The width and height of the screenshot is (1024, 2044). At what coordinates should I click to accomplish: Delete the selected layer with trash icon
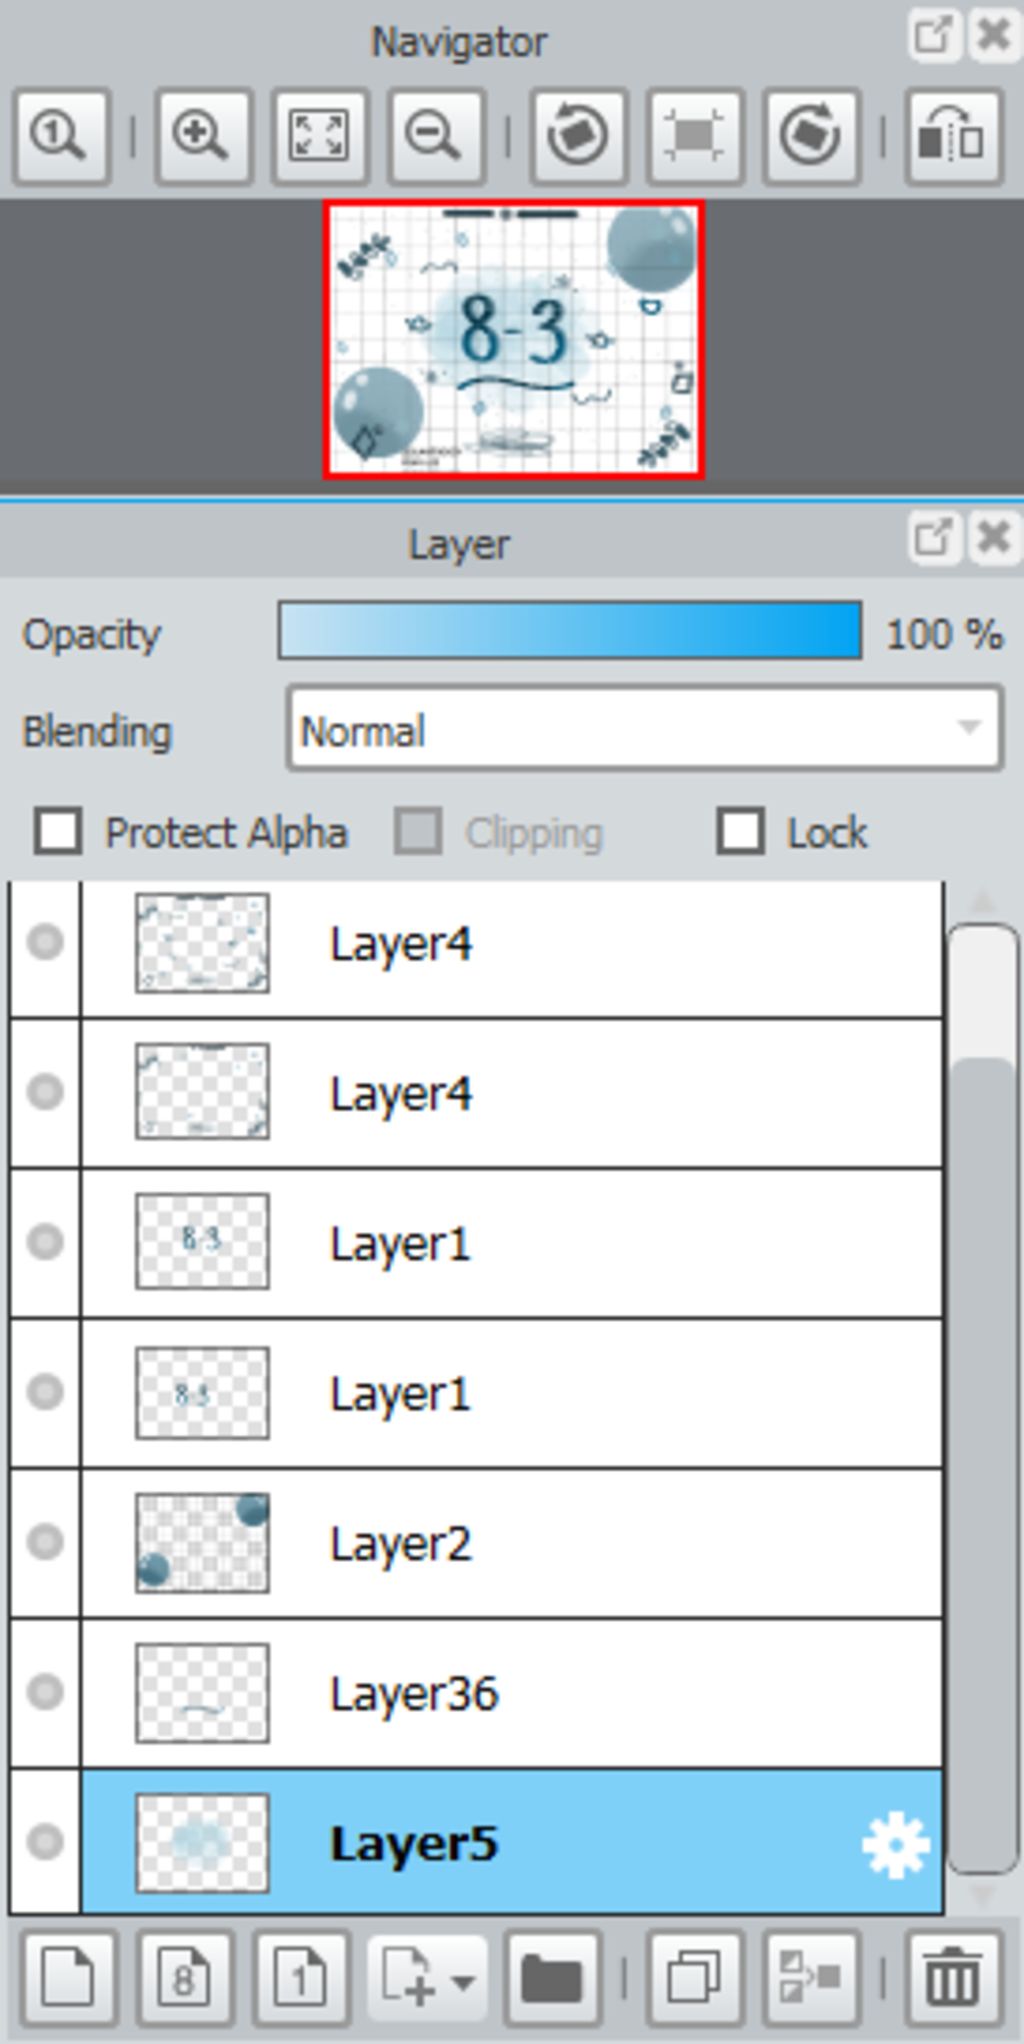952,1978
